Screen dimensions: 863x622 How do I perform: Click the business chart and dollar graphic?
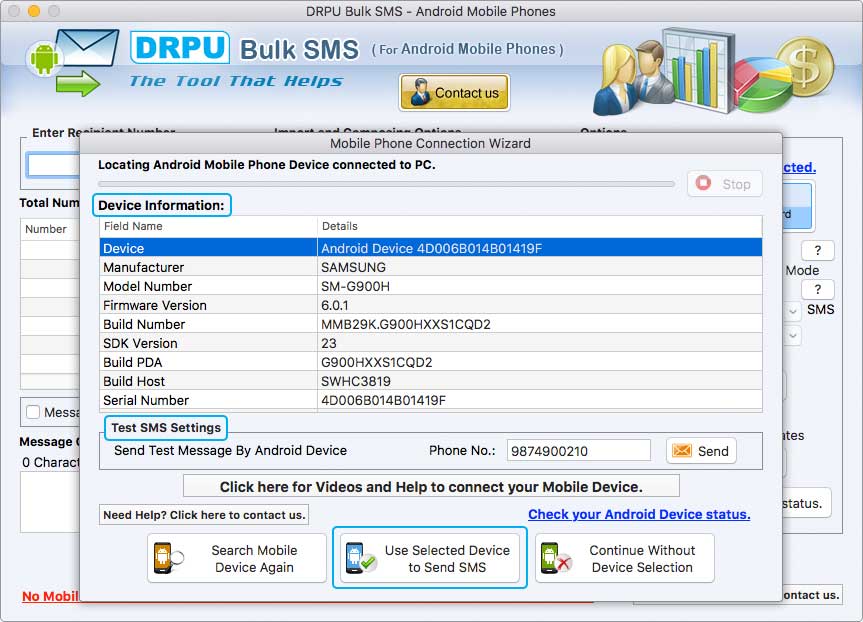click(713, 72)
